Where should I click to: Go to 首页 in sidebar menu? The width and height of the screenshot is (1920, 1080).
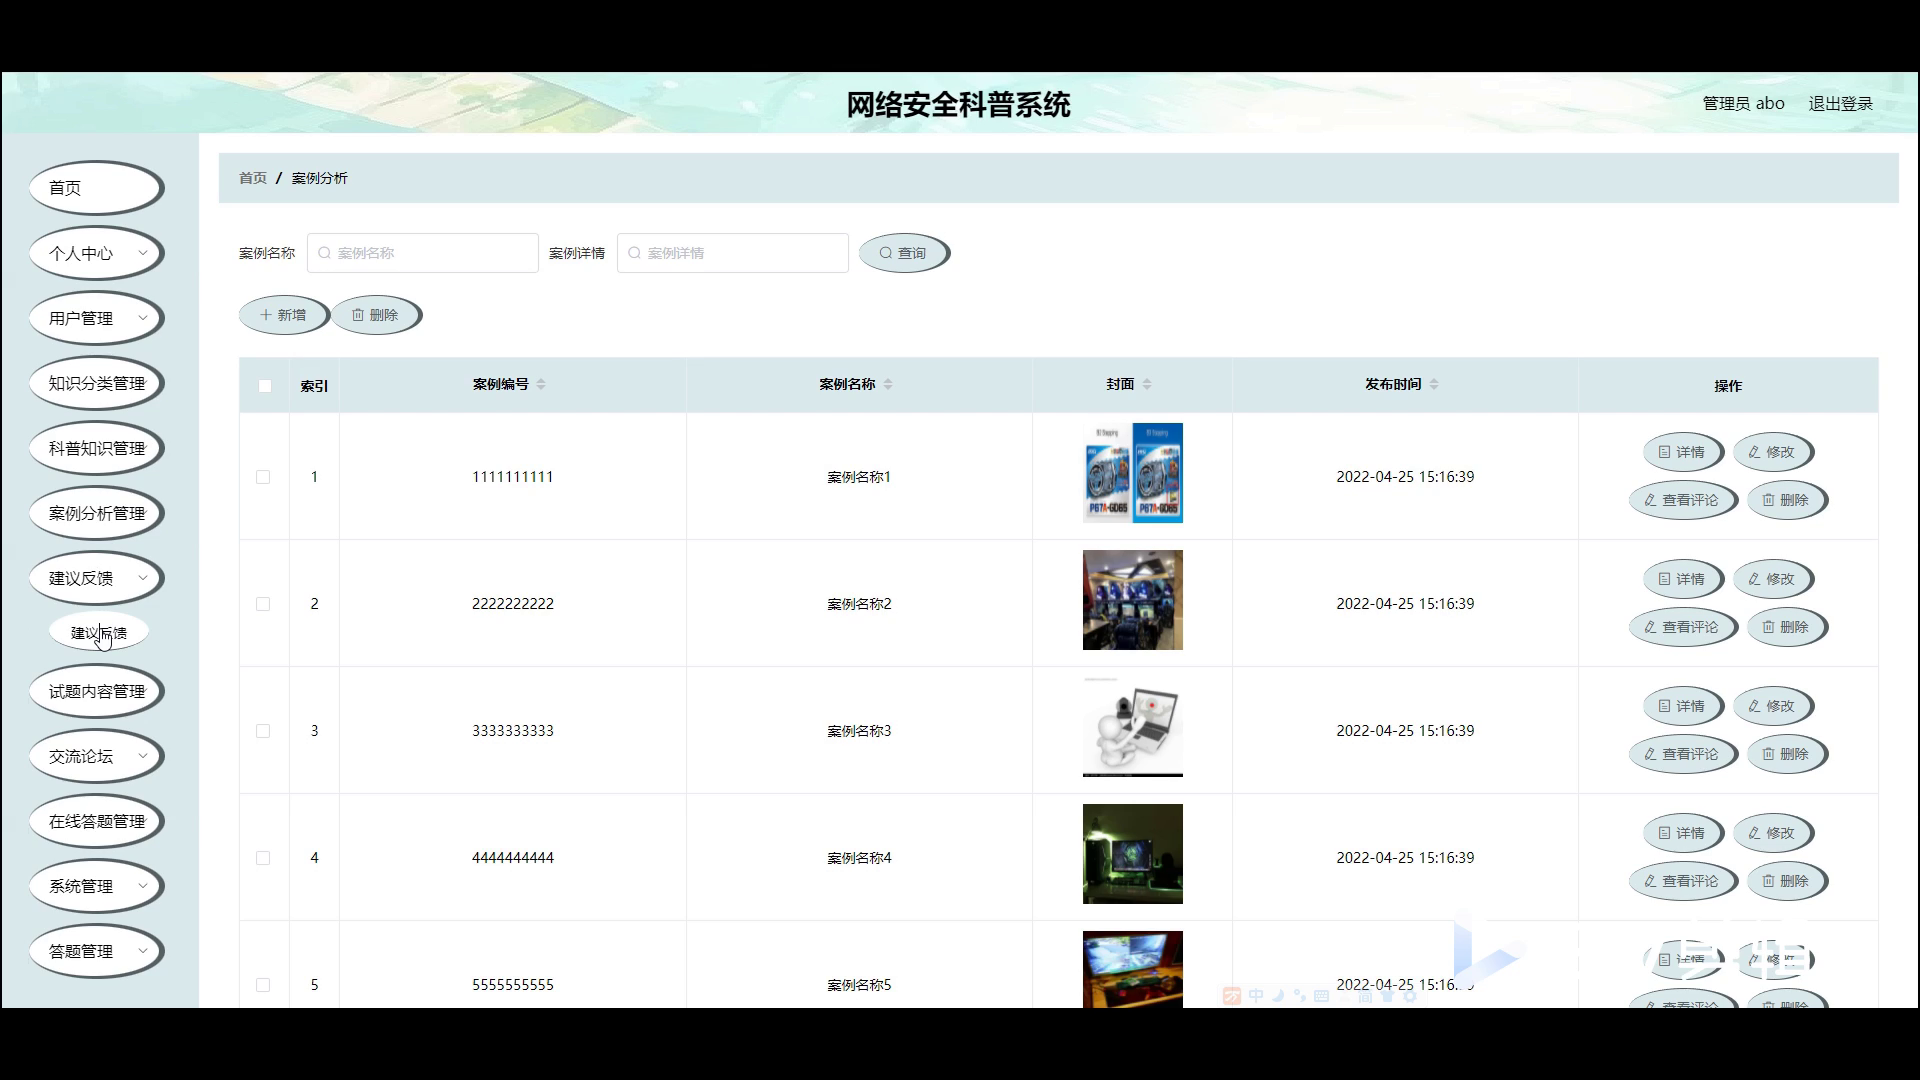(x=96, y=188)
